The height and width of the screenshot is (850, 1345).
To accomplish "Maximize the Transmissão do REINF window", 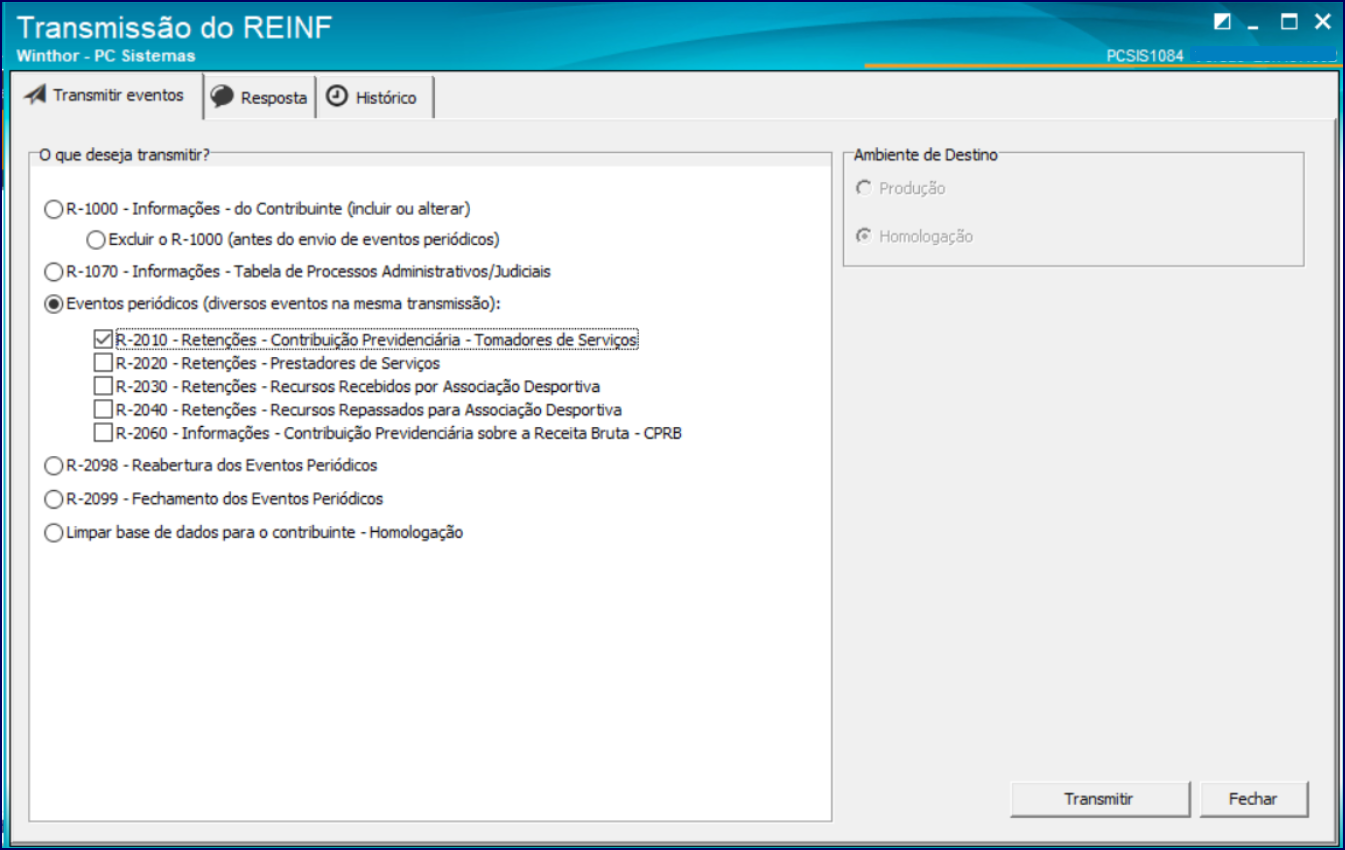I will (x=1290, y=21).
